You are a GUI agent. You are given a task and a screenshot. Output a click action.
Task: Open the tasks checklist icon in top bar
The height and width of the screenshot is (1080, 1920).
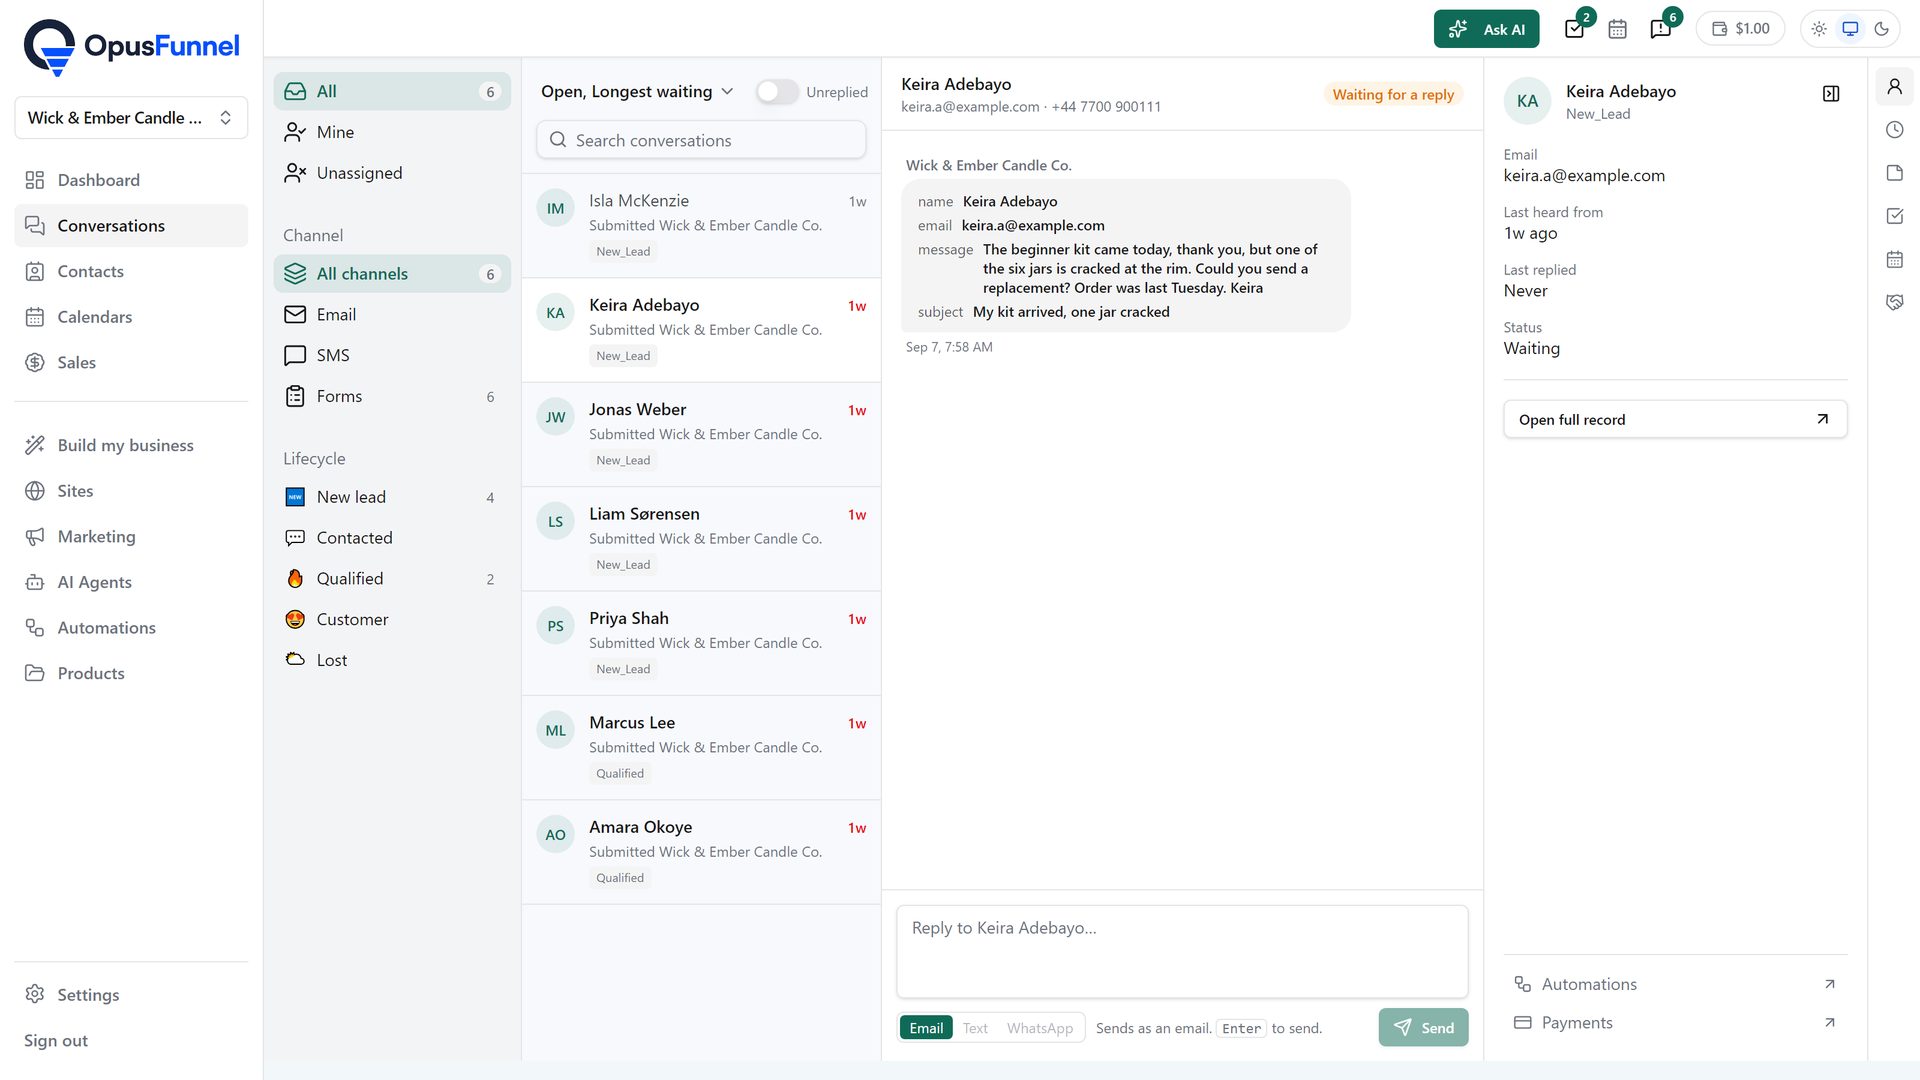click(1575, 29)
